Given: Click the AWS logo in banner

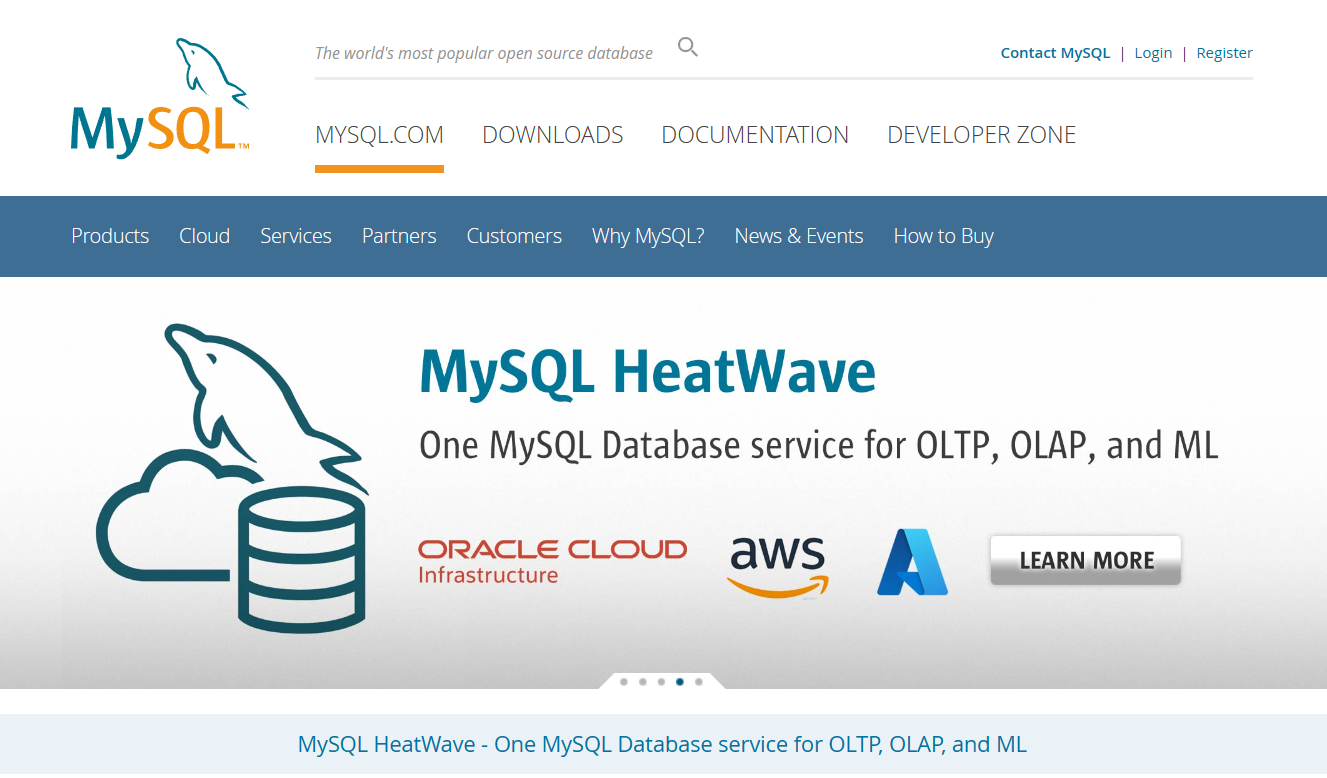Looking at the screenshot, I should (x=778, y=567).
